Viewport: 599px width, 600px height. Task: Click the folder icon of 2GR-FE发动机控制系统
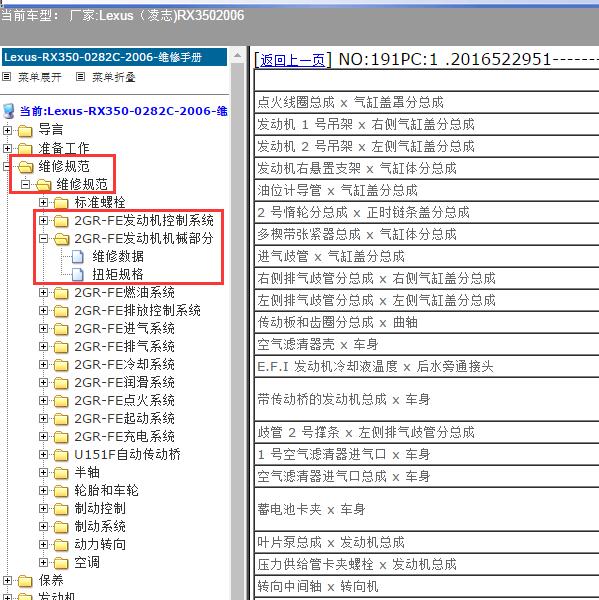tap(61, 221)
